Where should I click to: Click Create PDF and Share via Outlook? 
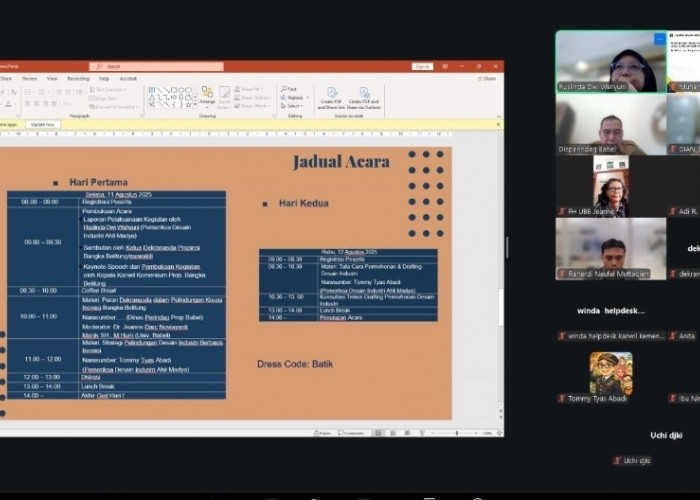(363, 98)
